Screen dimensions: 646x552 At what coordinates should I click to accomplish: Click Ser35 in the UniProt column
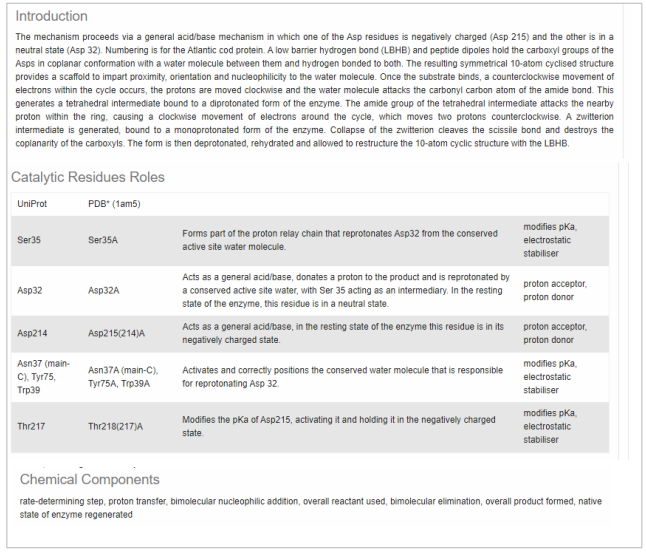tap(30, 240)
